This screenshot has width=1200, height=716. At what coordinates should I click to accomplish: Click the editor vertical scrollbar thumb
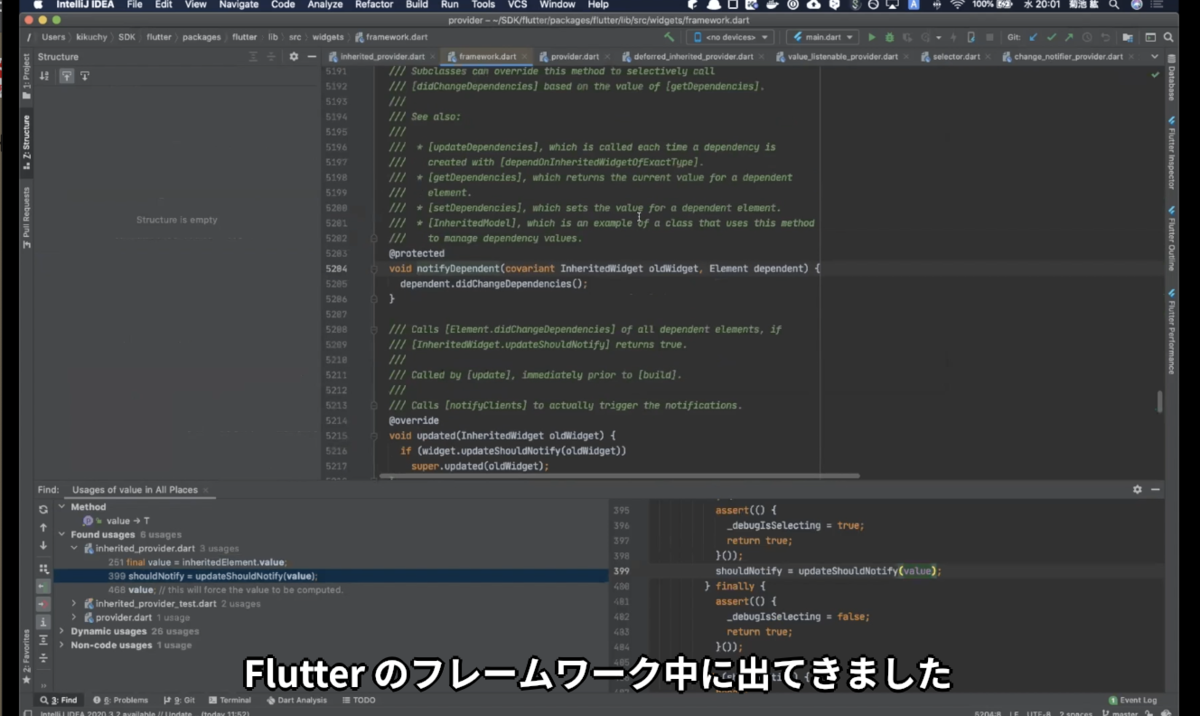[1160, 401]
